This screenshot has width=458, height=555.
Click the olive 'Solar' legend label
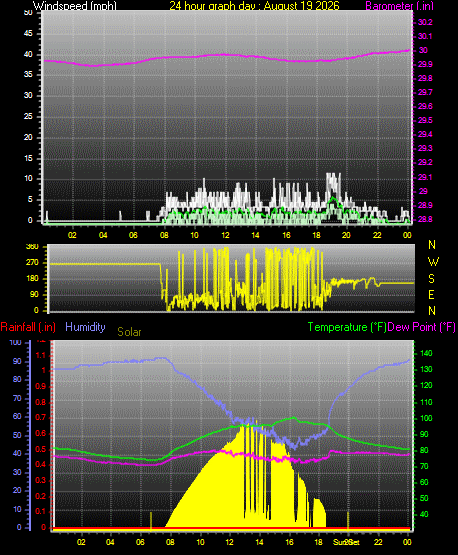129,332
